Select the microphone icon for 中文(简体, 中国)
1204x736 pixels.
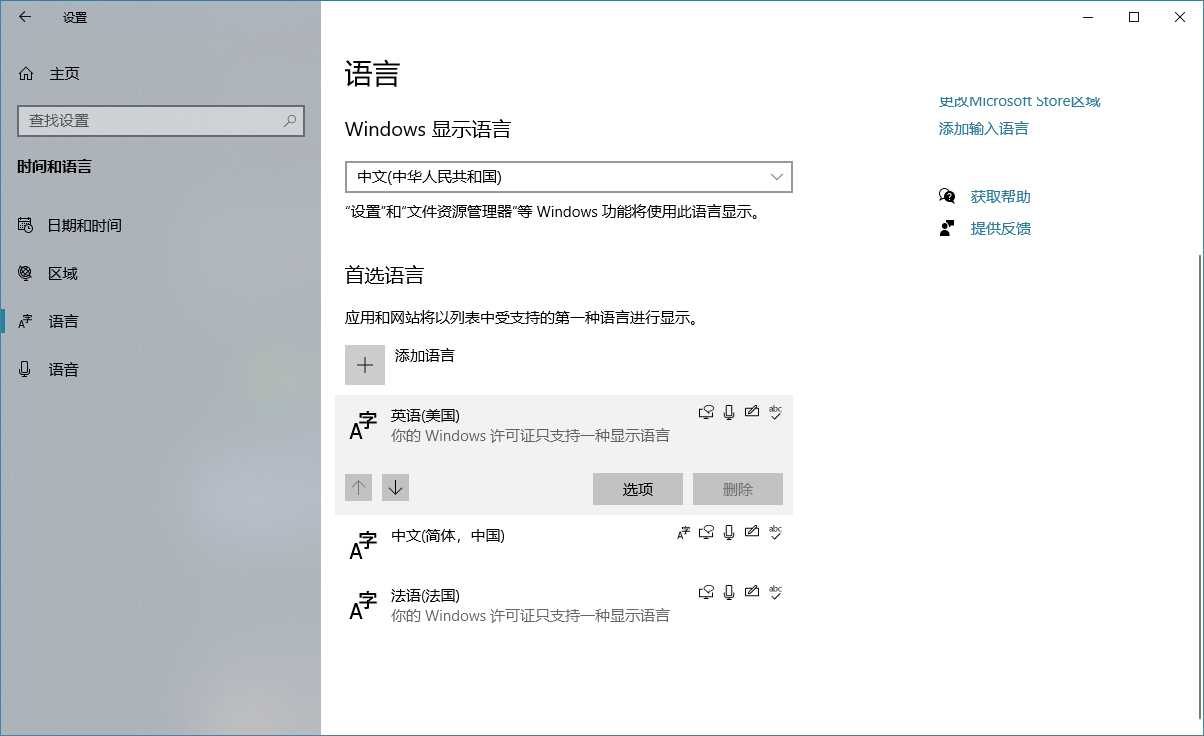click(729, 533)
